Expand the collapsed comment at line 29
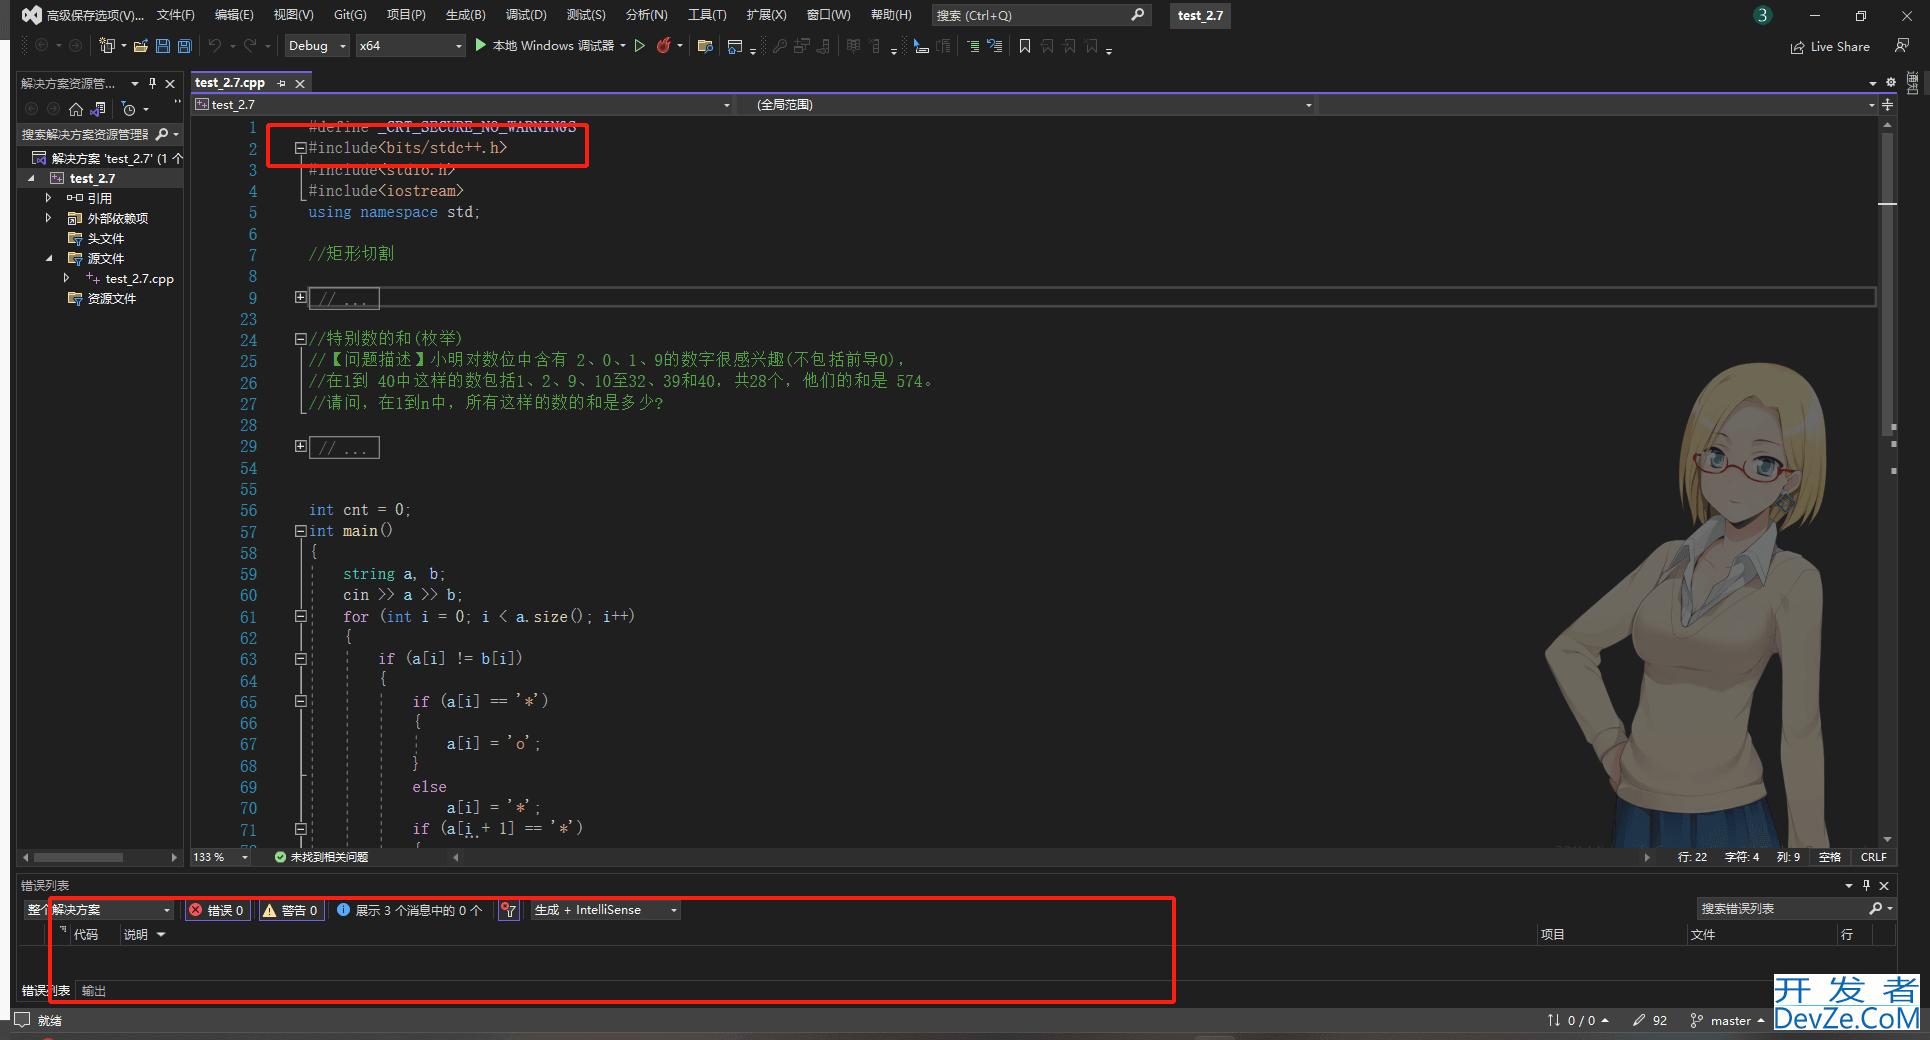This screenshot has height=1040, width=1930. click(x=300, y=446)
